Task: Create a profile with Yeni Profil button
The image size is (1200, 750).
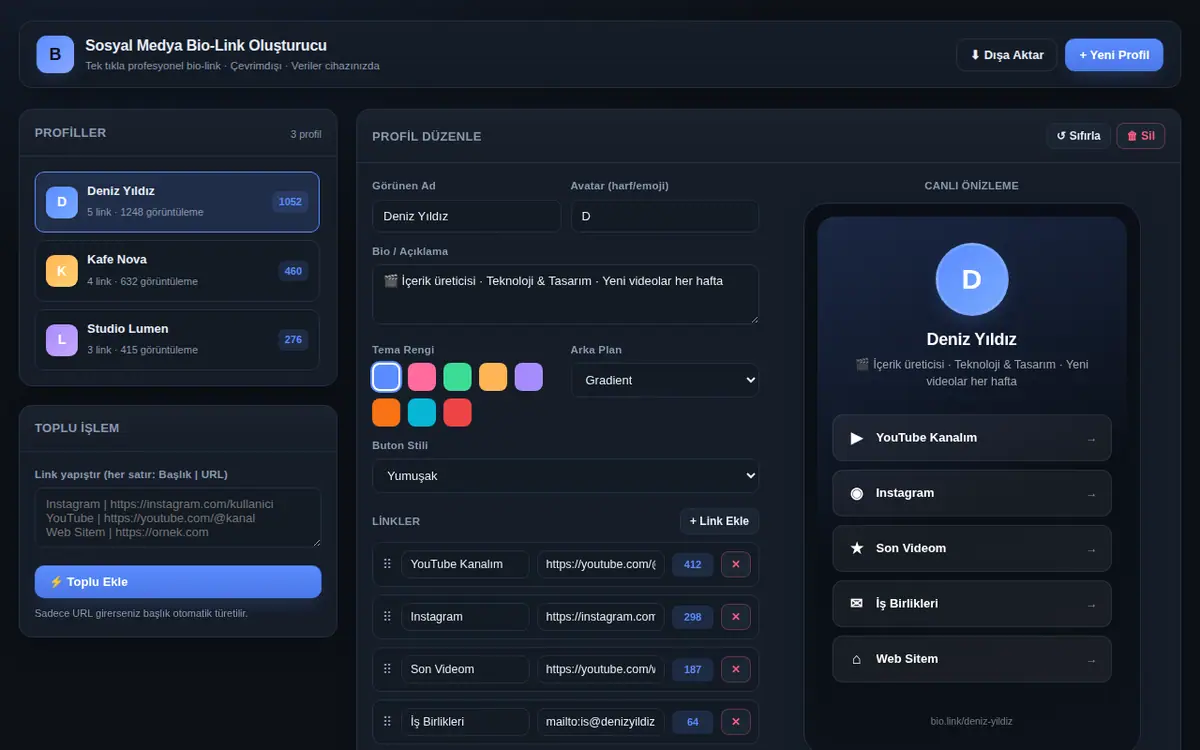Action: [x=1114, y=55]
